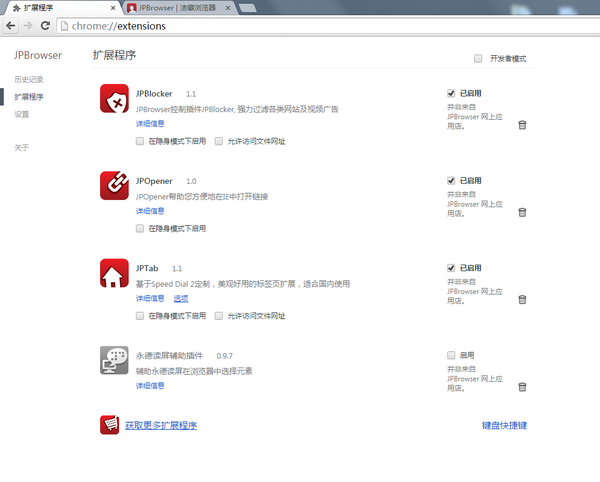600x482 pixels.
Task: Allow JPOpener in incognito mode
Action: tap(140, 228)
